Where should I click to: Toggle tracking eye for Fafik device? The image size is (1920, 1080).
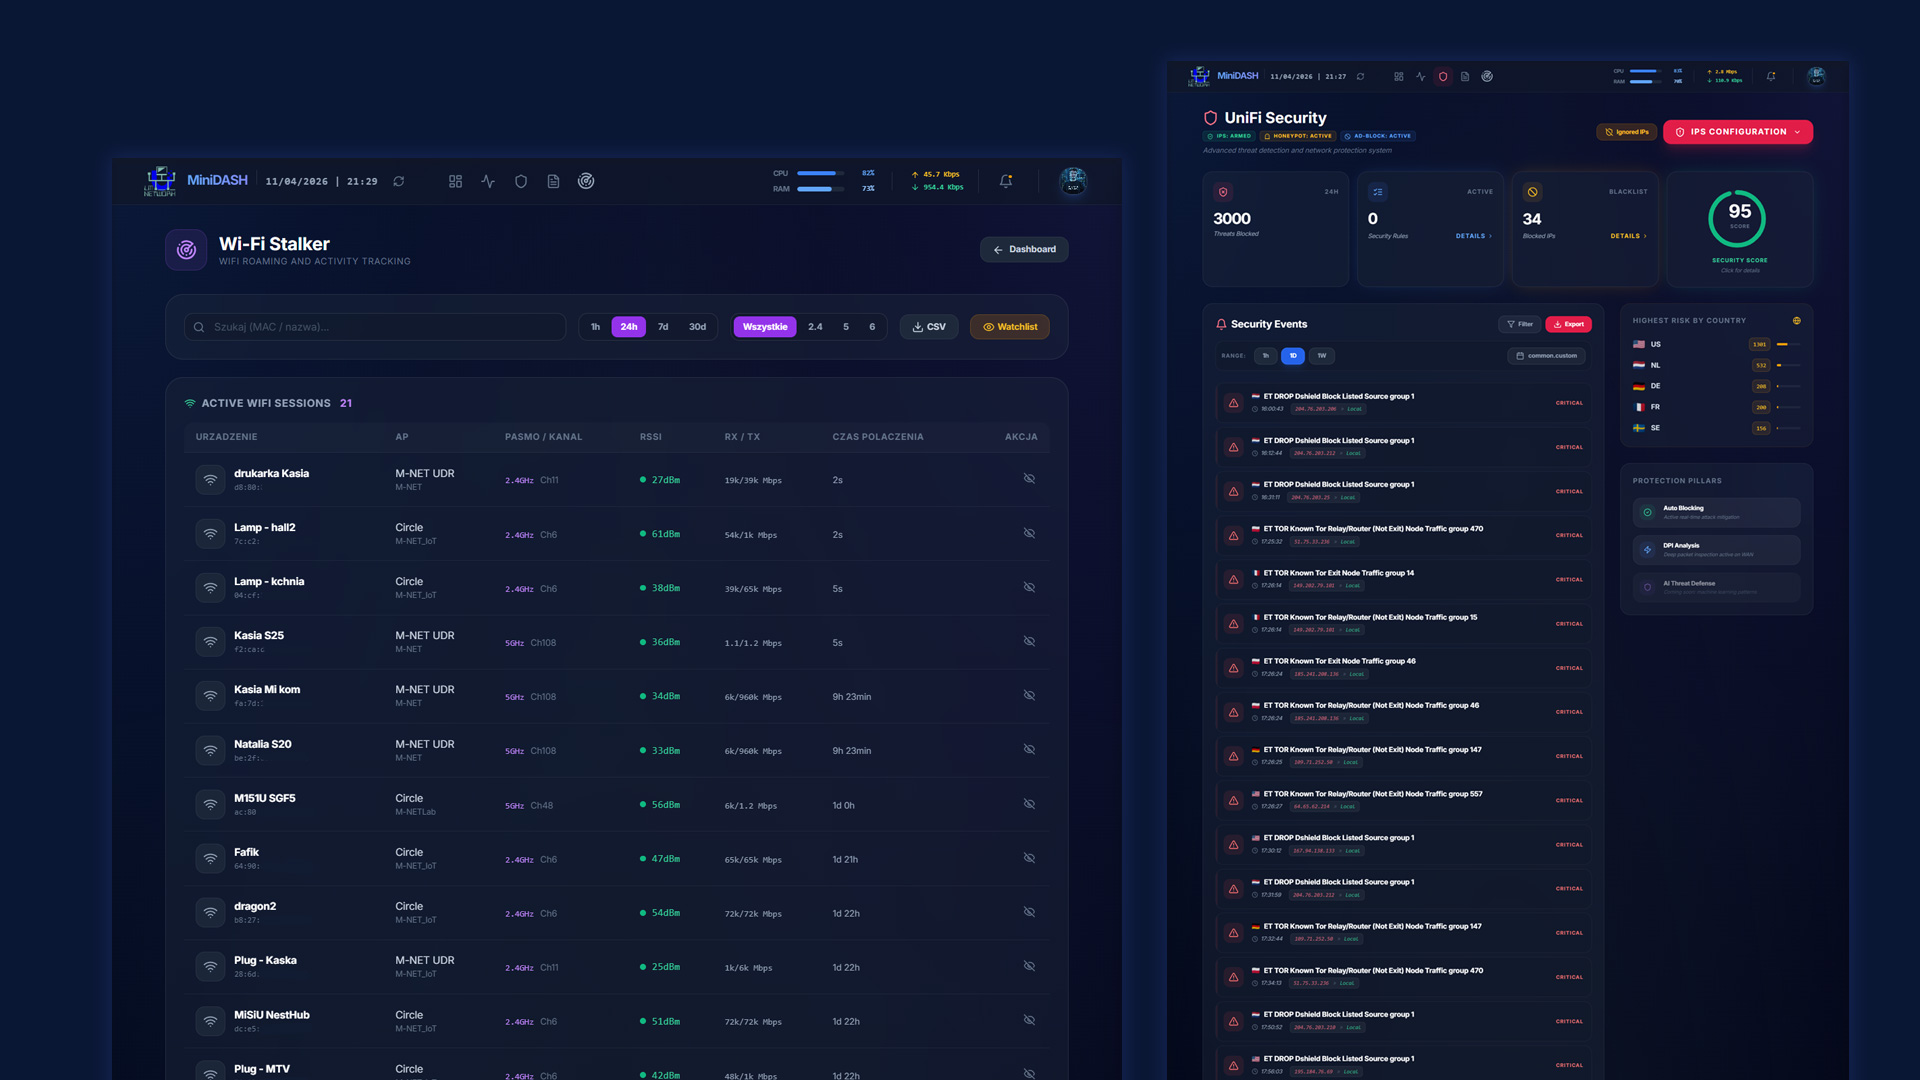[x=1029, y=858]
